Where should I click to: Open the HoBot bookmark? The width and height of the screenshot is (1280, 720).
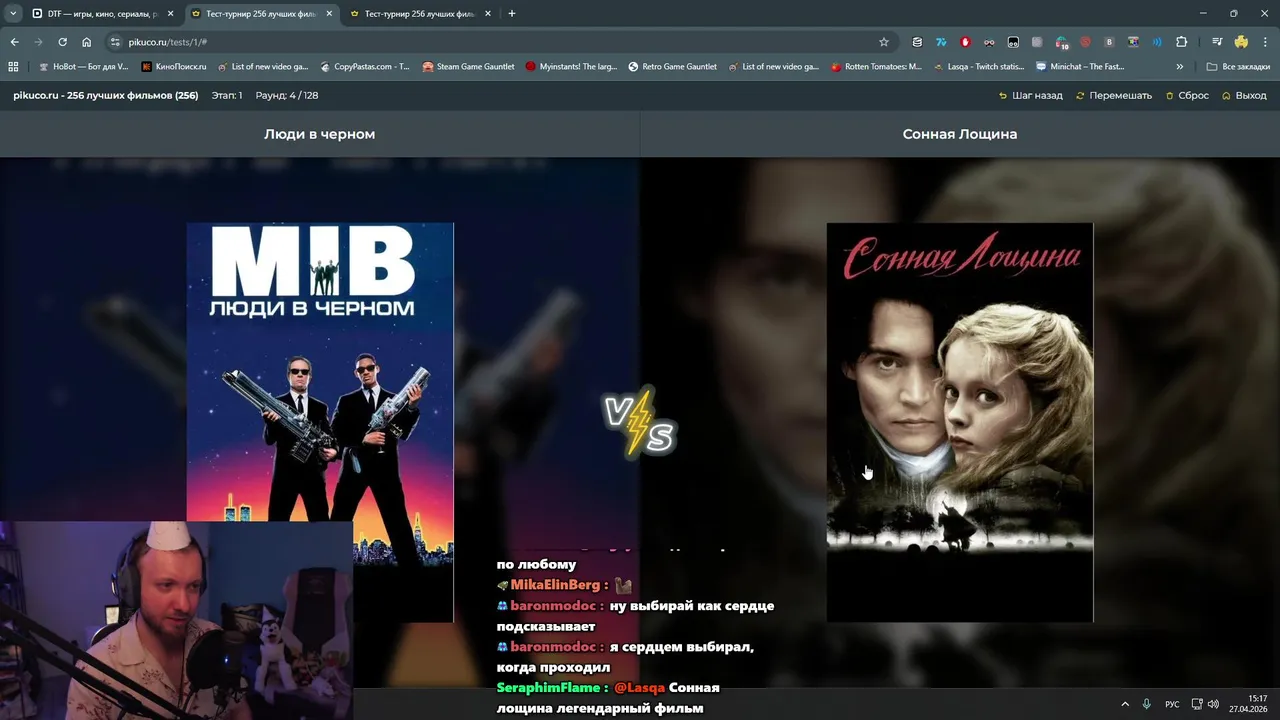coord(83,67)
